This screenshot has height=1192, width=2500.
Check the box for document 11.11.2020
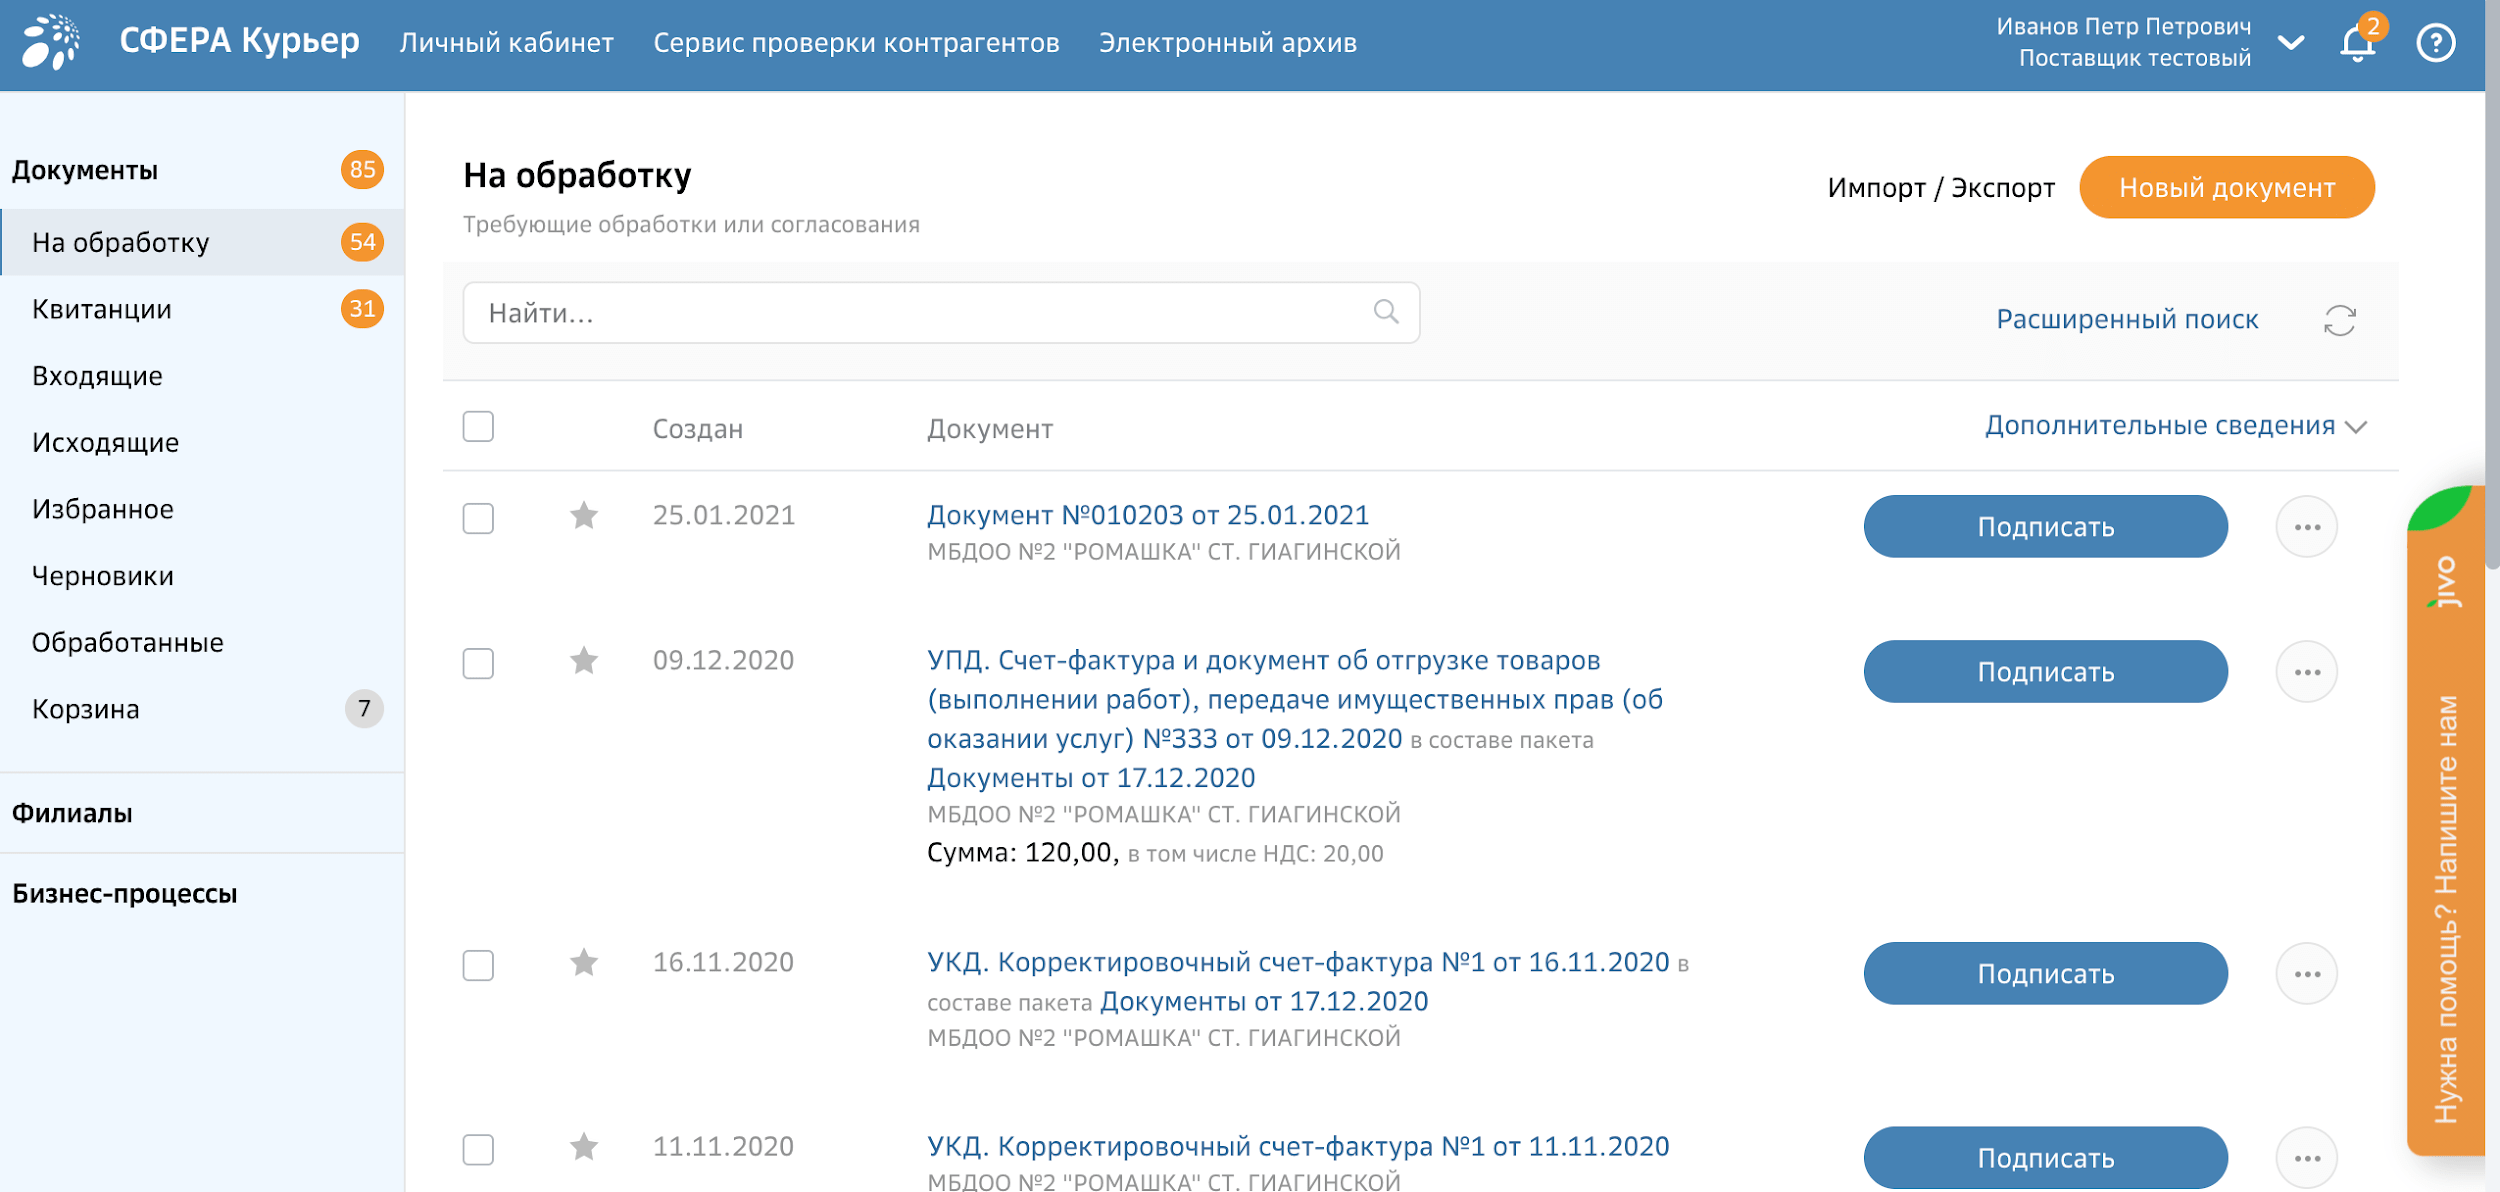click(478, 1150)
